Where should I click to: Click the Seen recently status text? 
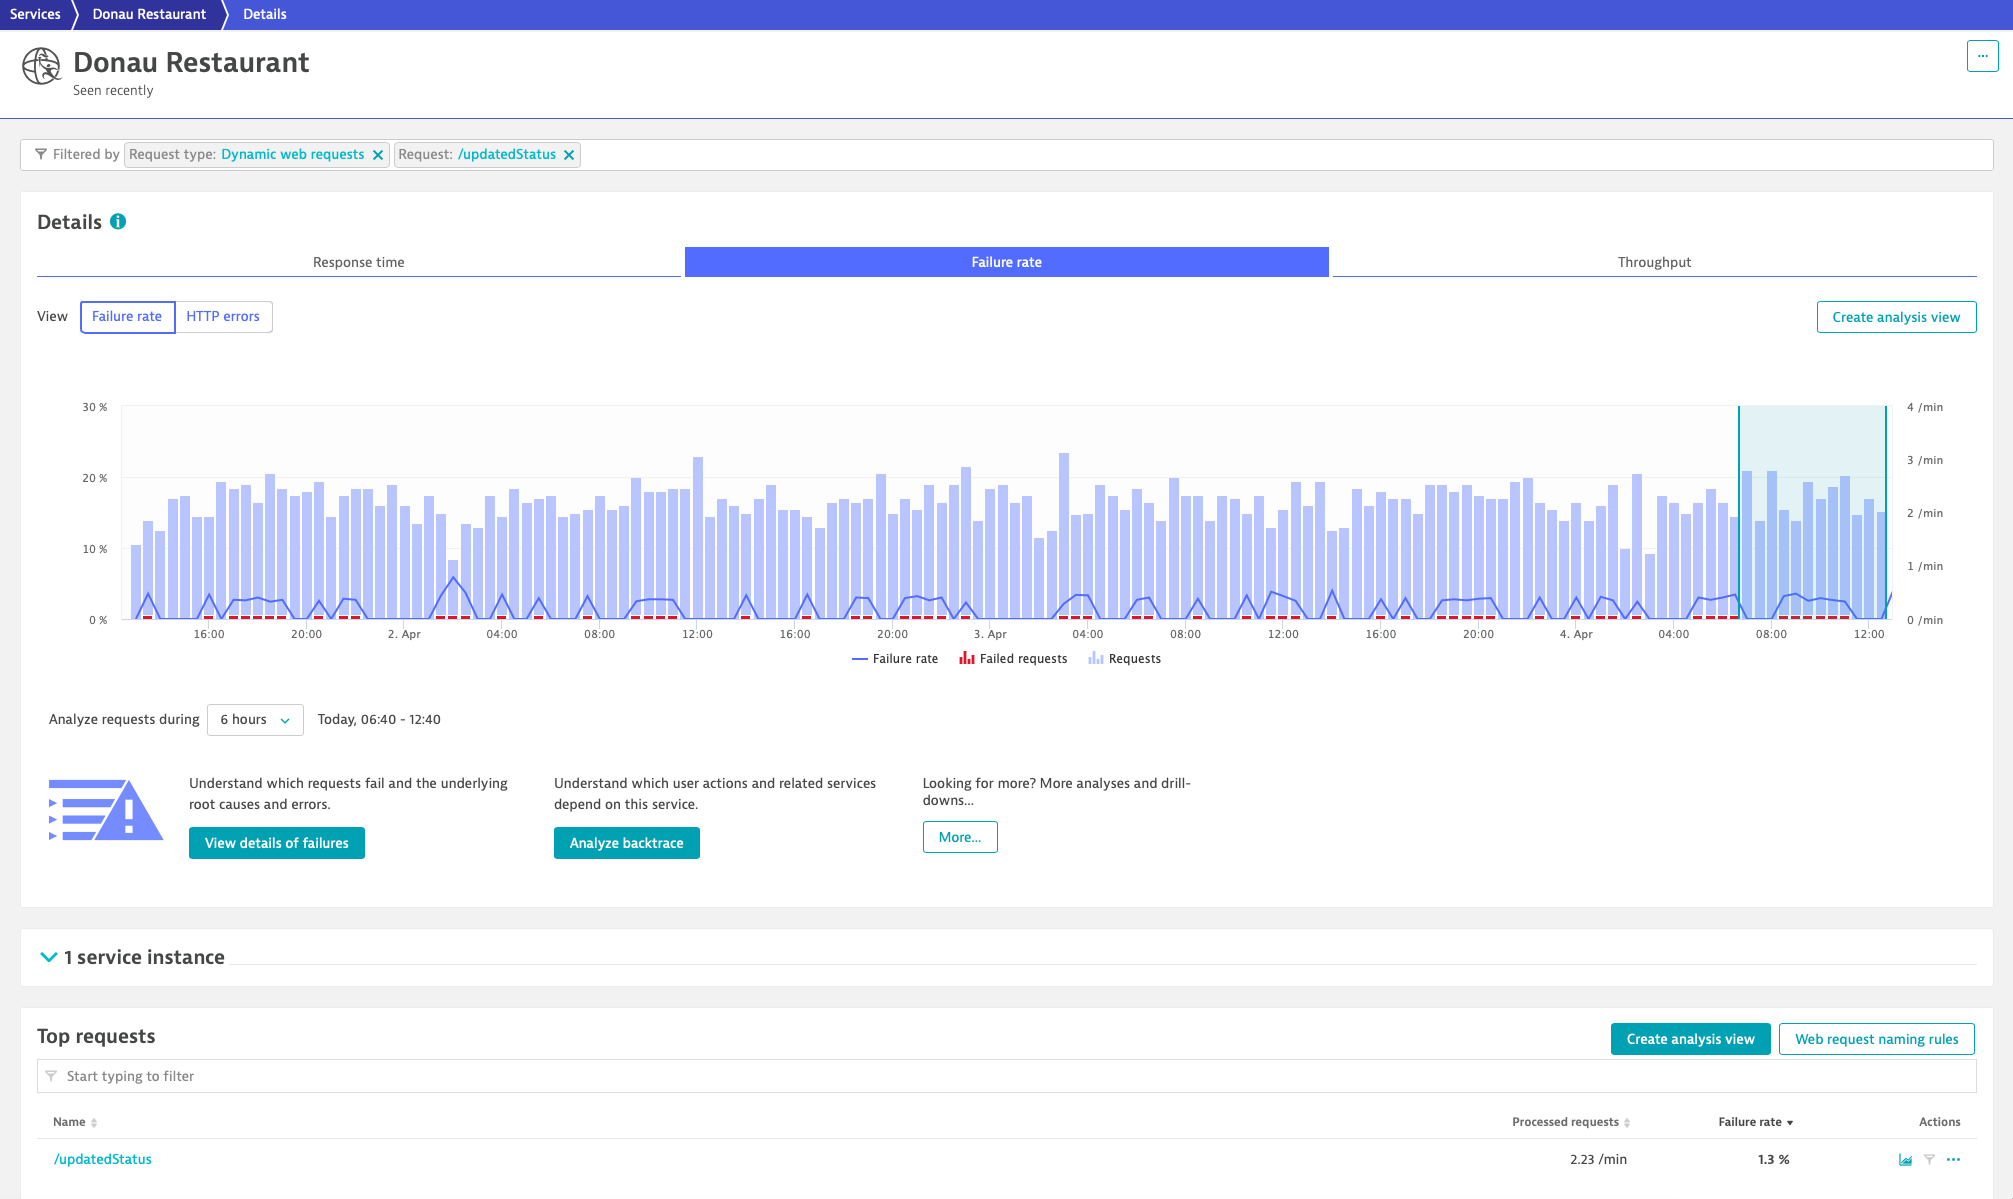(113, 91)
